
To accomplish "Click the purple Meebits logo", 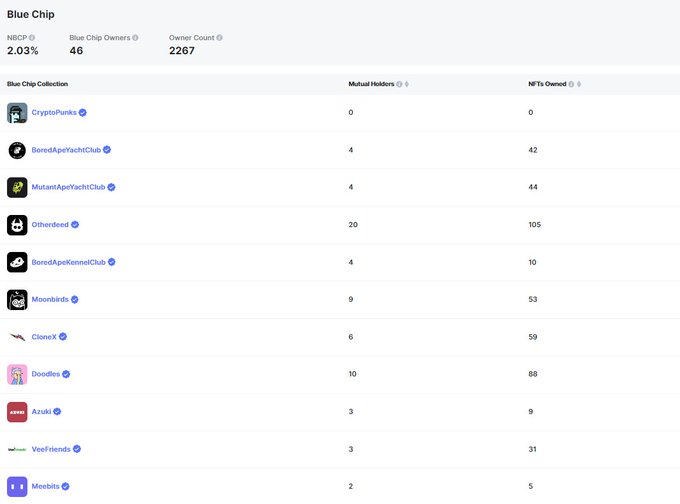I will (x=17, y=487).
